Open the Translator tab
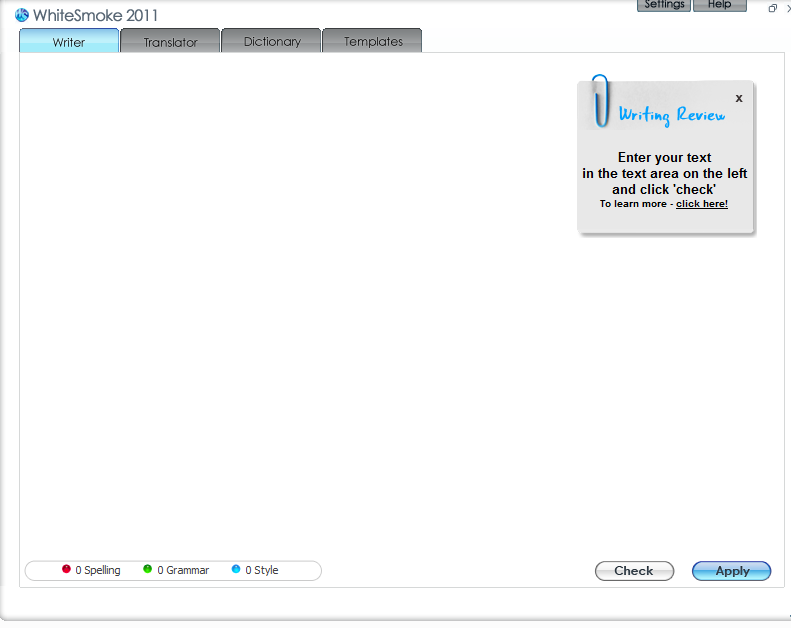Image resolution: width=791 pixels, height=628 pixels. [170, 41]
